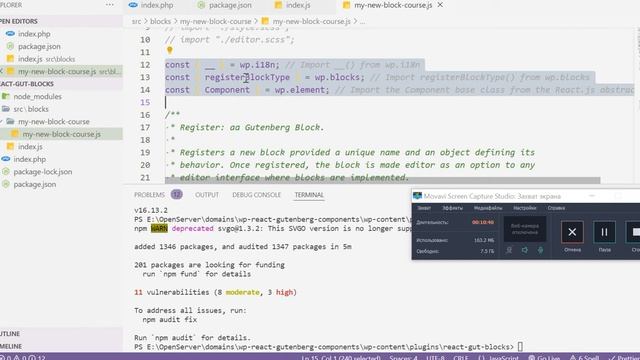
Task: Click the wp.i18n text on line 12
Action: [259, 65]
